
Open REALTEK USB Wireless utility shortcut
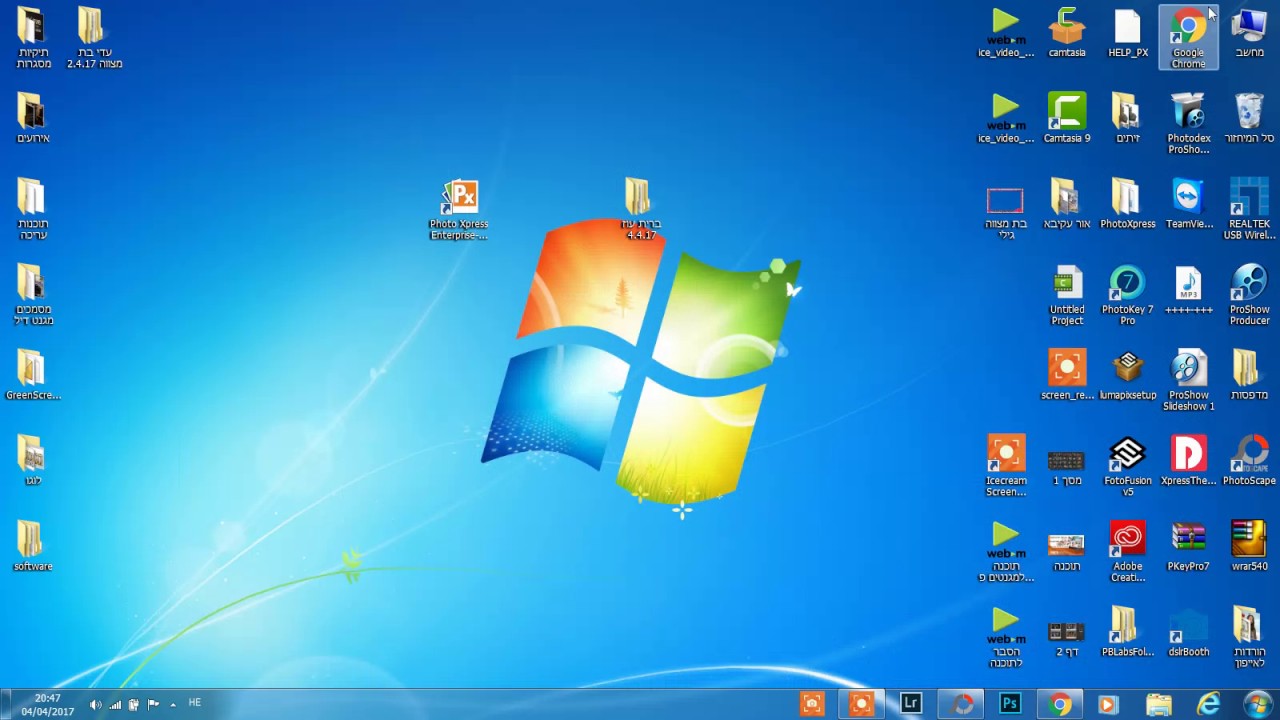click(1250, 209)
